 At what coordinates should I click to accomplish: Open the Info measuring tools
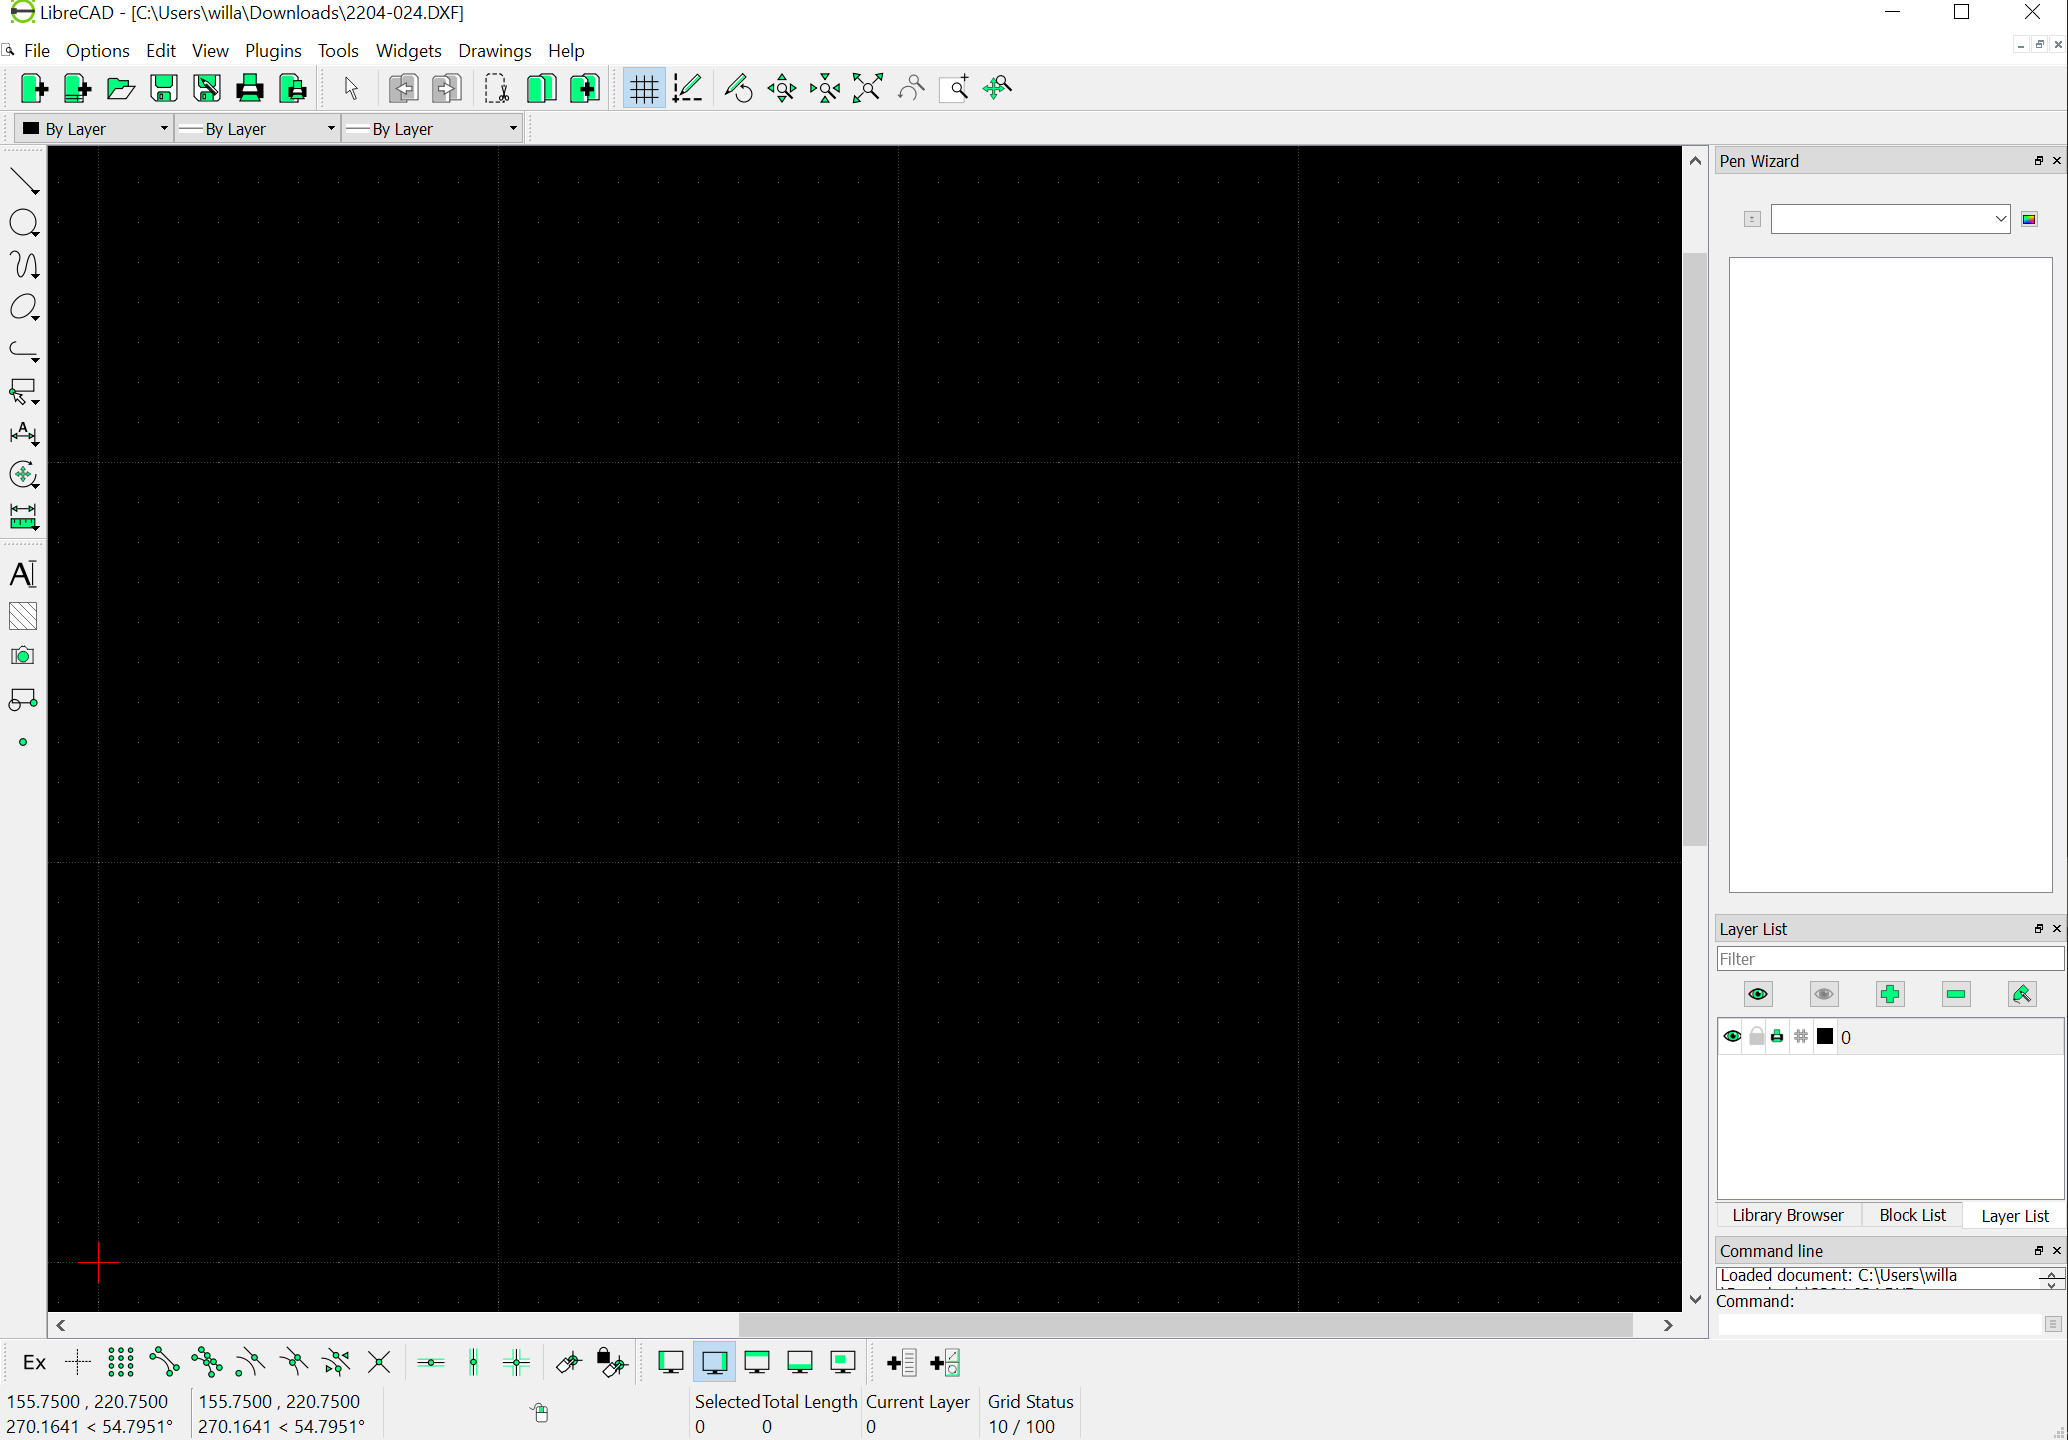[24, 517]
